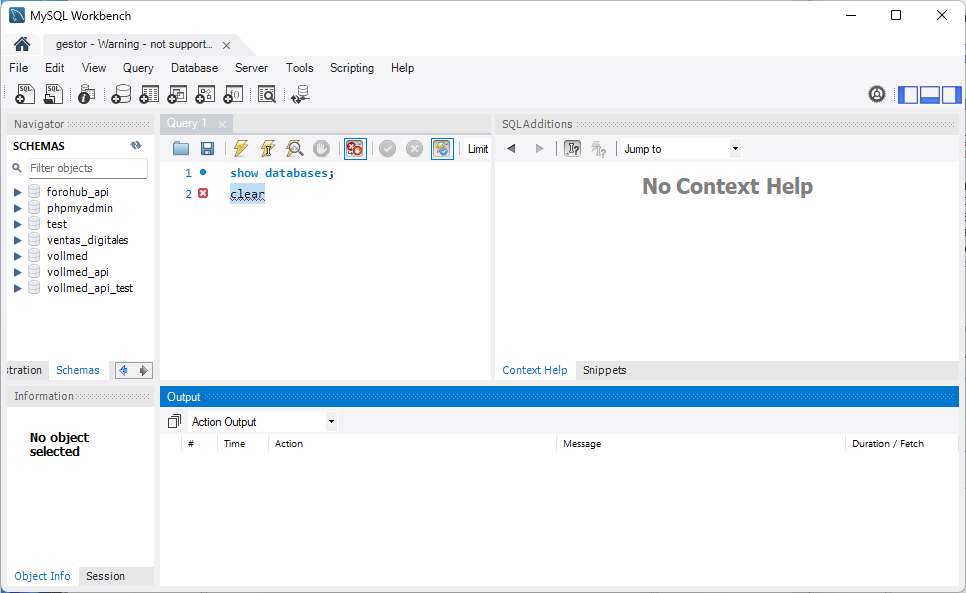
Task: Commit the current transaction
Action: (388, 148)
